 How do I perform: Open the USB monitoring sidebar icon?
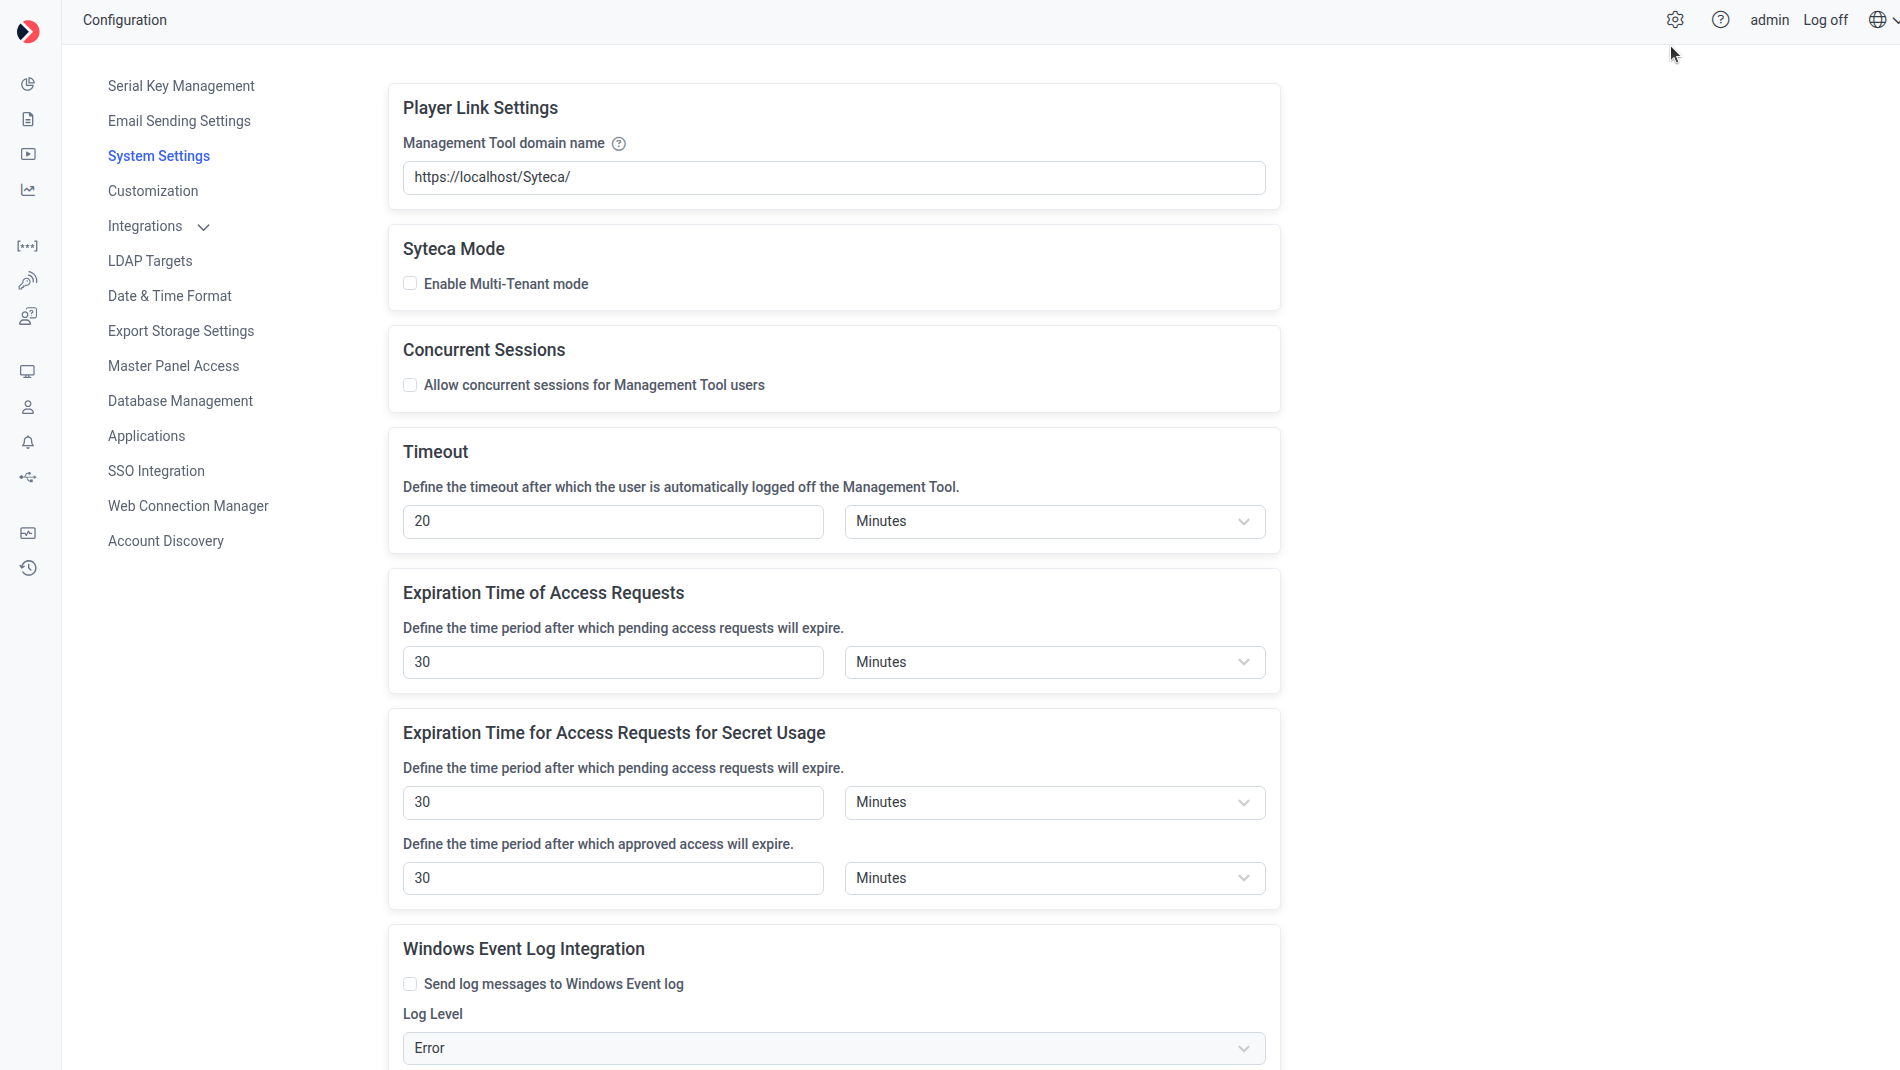tap(28, 478)
